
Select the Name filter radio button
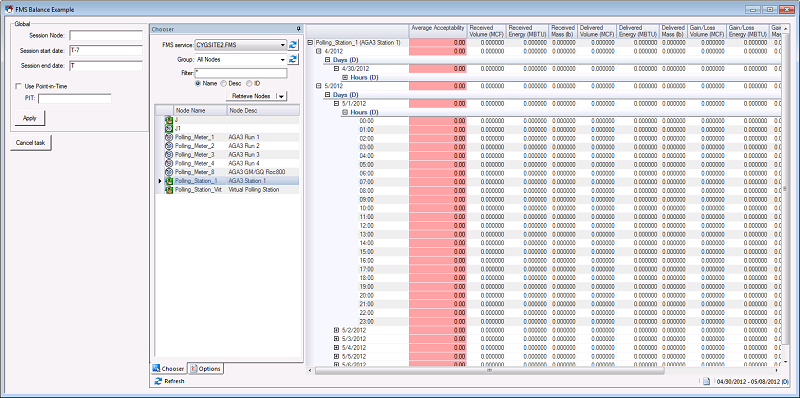tap(198, 83)
